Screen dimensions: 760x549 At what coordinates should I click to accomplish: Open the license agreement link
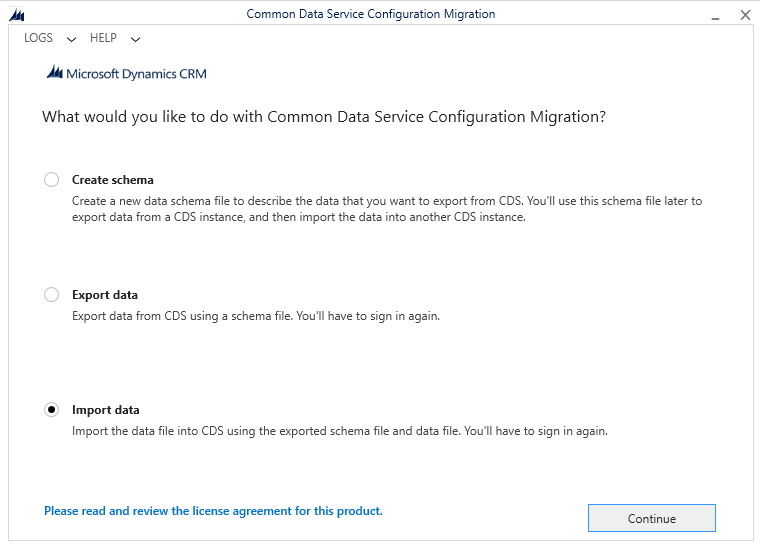[x=213, y=511]
